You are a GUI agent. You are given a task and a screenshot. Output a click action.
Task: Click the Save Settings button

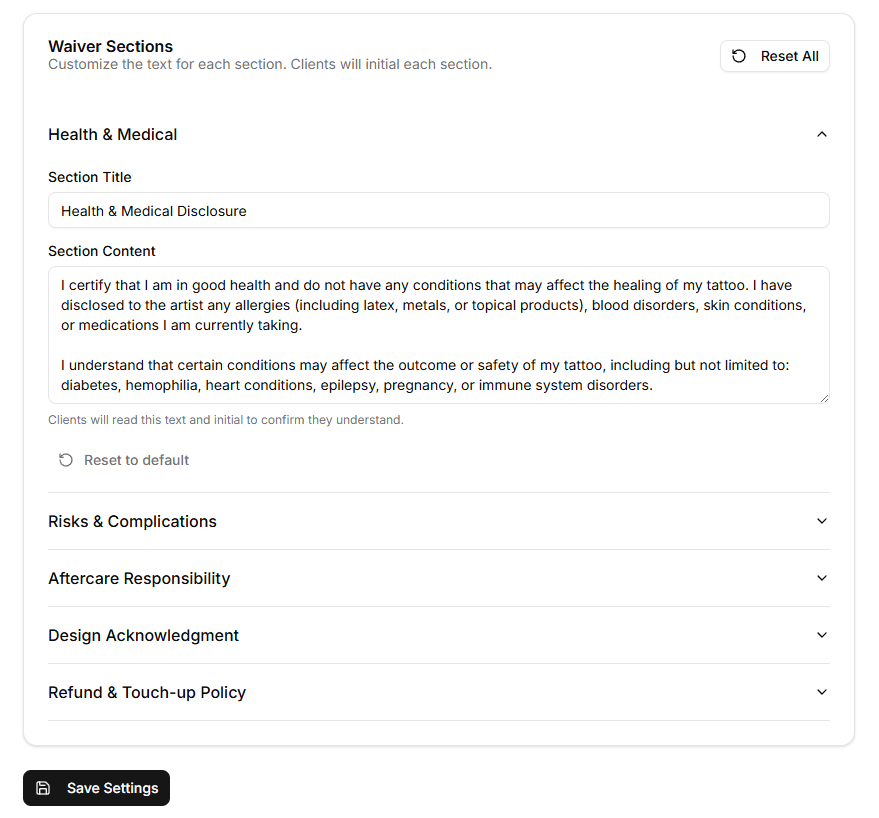pos(96,788)
